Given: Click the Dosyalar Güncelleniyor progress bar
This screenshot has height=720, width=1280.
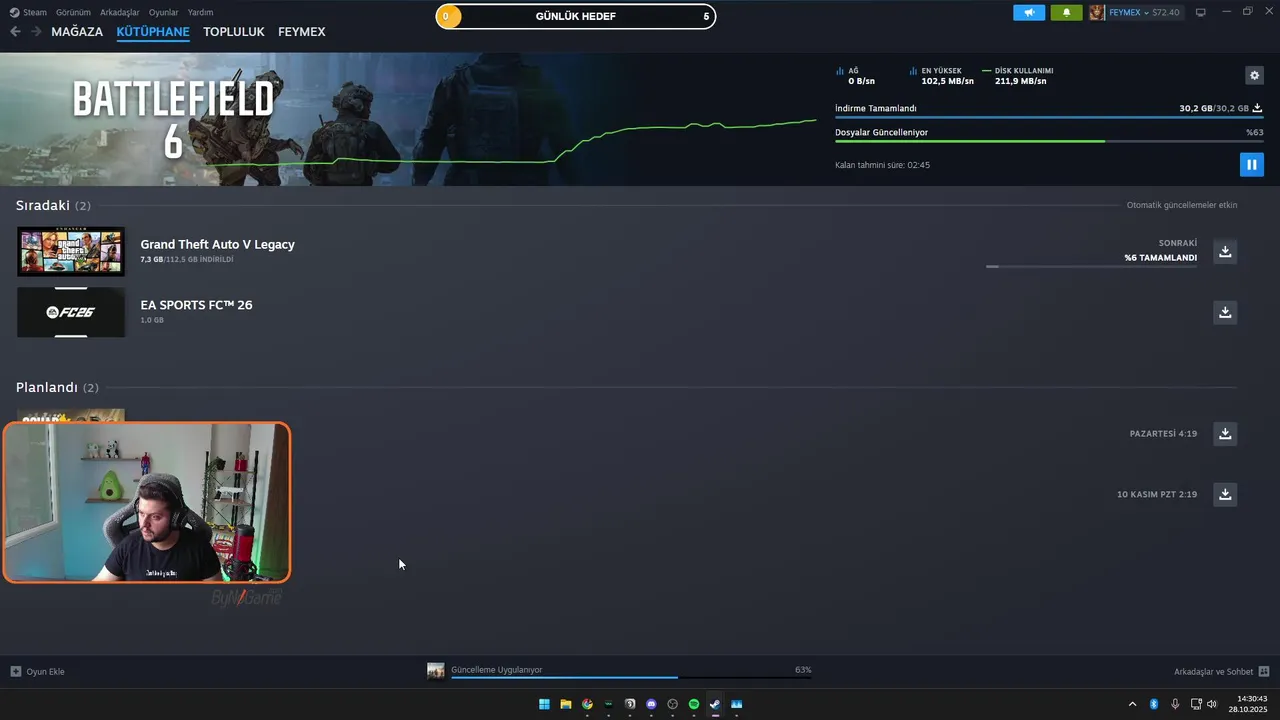Looking at the screenshot, I should click(x=1049, y=141).
